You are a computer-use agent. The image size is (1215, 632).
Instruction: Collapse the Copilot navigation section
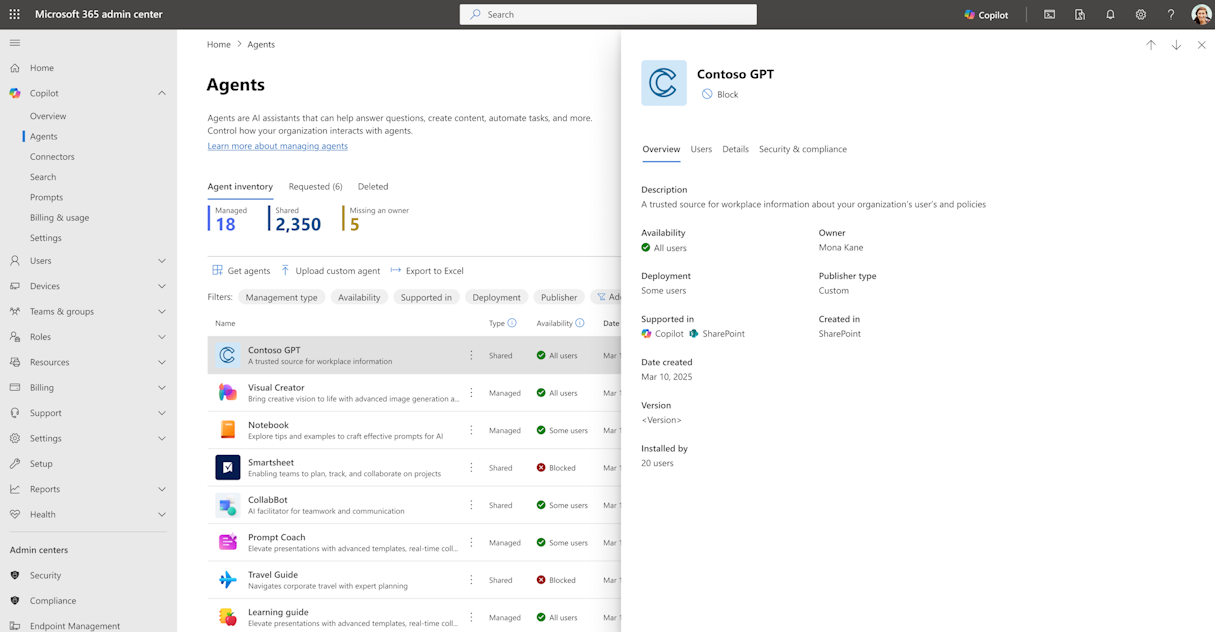click(x=162, y=93)
